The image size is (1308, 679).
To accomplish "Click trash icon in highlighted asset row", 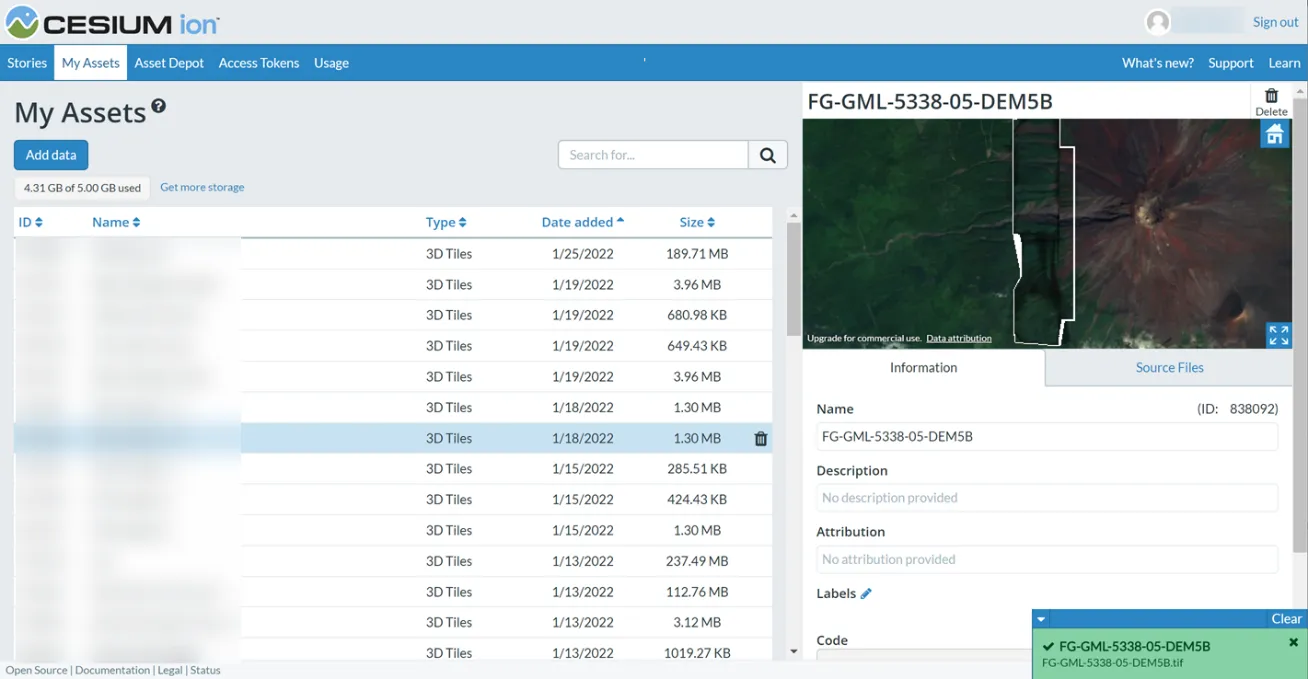I will (760, 439).
